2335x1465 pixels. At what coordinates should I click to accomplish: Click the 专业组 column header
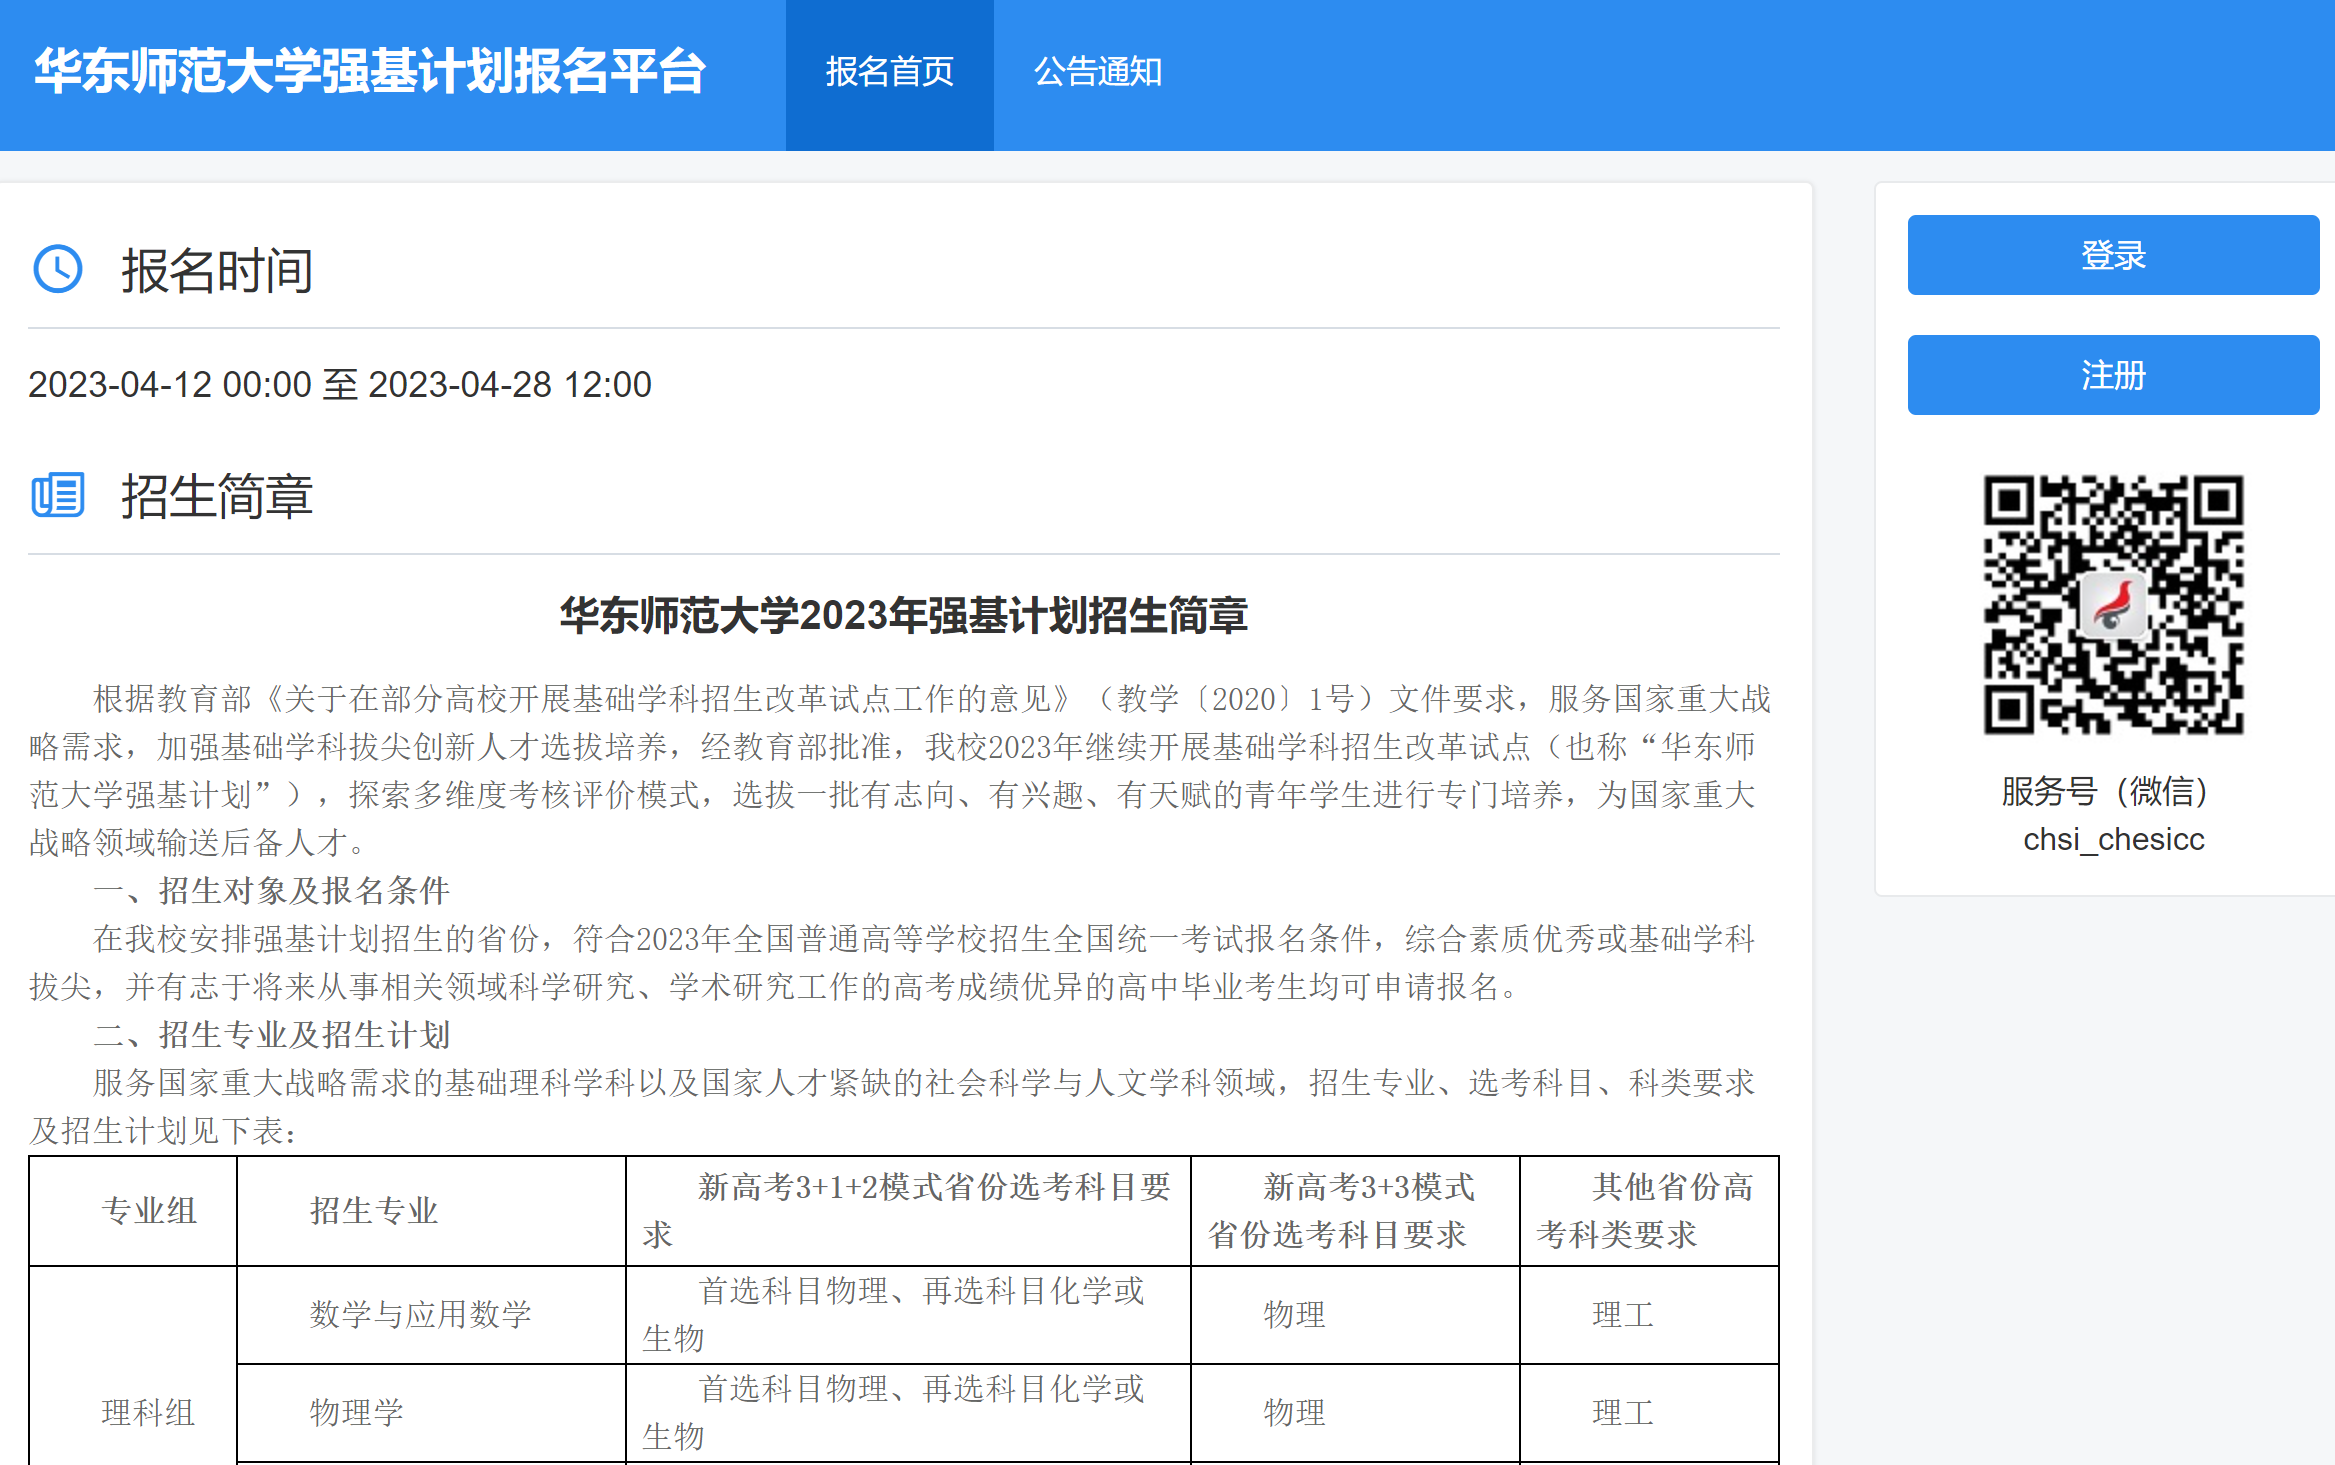[x=149, y=1211]
